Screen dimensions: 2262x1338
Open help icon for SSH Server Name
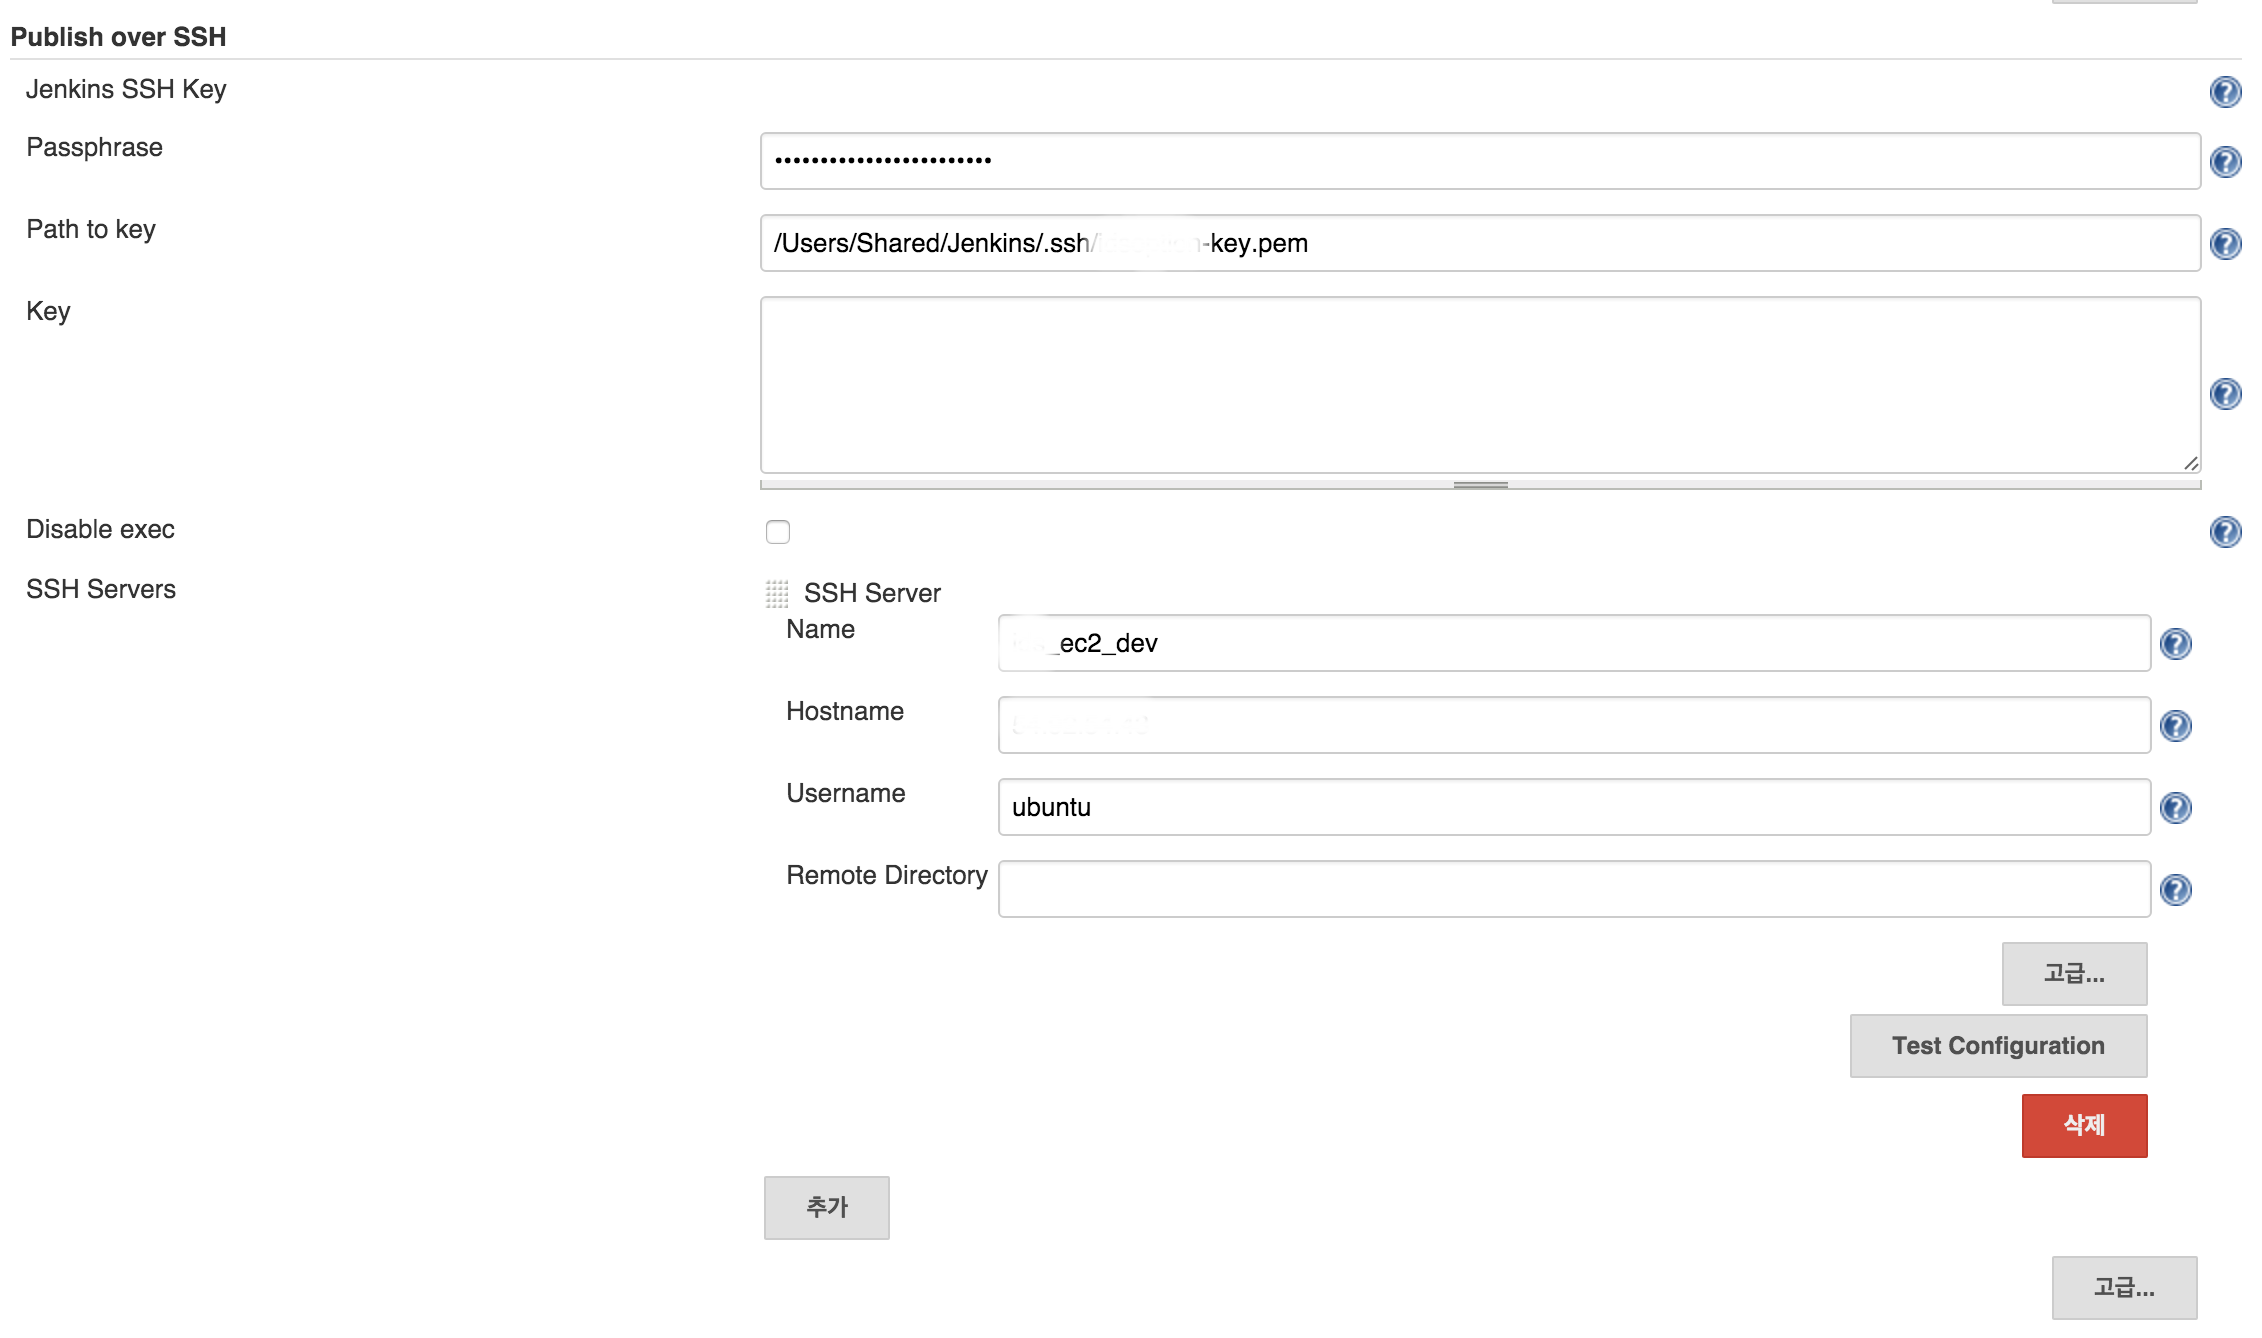[2176, 644]
